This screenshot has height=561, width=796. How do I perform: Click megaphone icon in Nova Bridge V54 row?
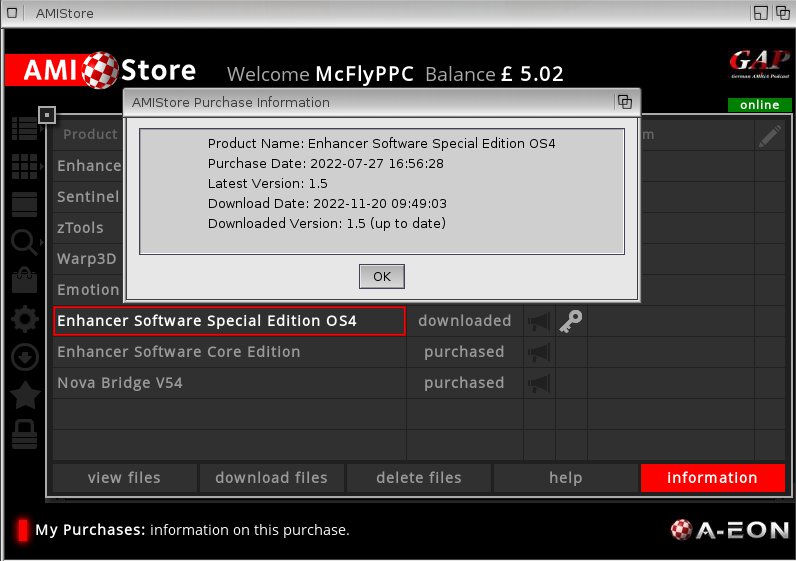[x=539, y=383]
